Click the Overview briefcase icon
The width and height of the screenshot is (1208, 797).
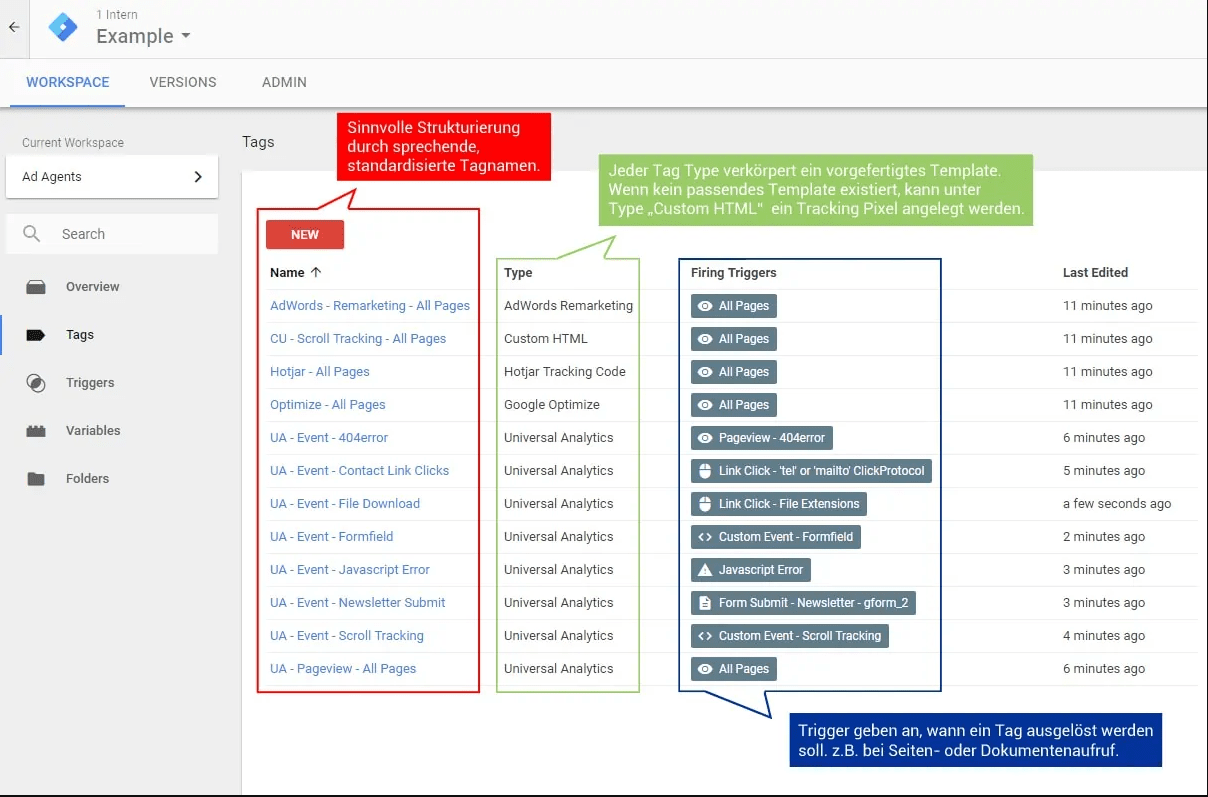[36, 287]
